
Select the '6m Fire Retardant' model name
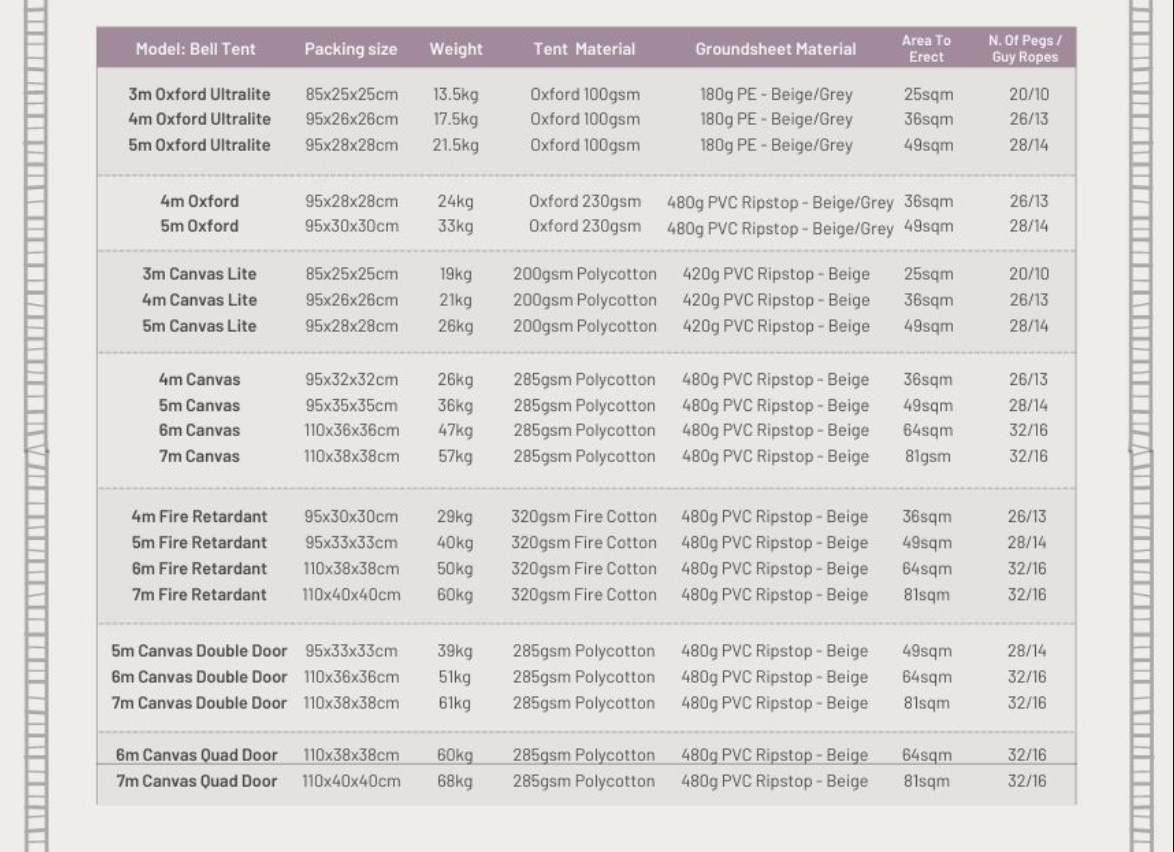click(199, 569)
